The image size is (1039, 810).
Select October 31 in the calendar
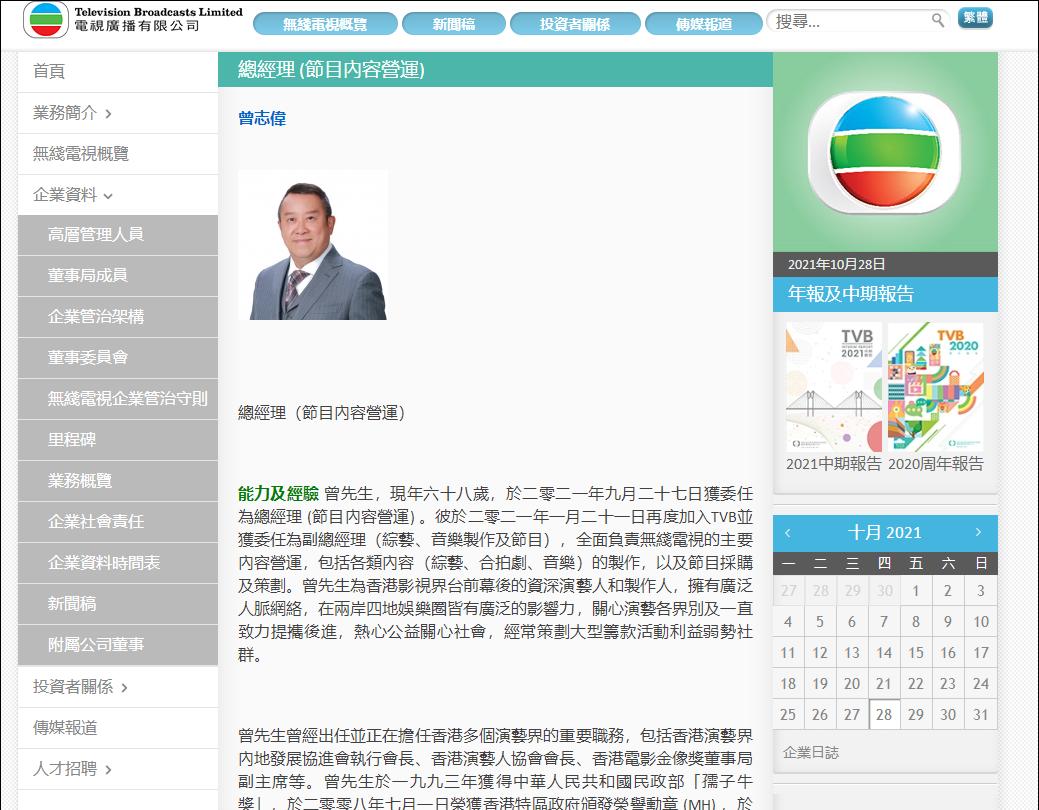click(x=981, y=715)
